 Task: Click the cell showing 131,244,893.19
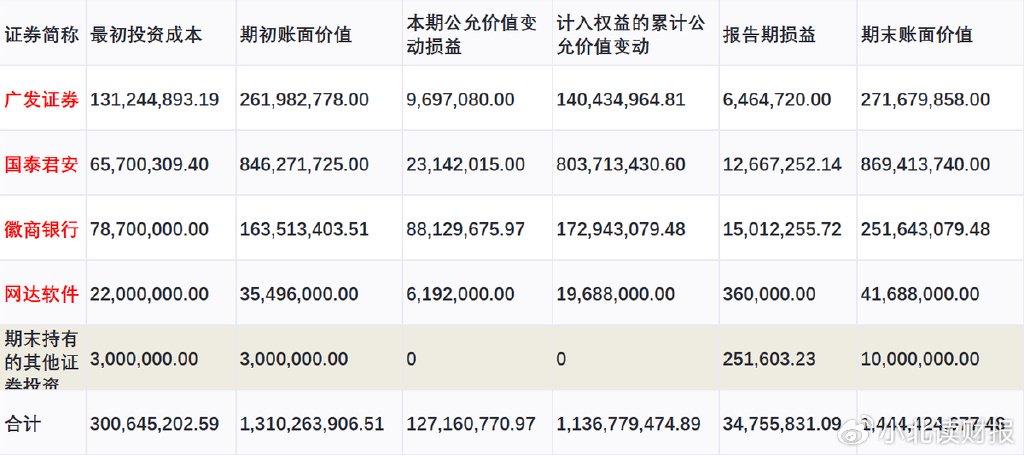pos(154,99)
